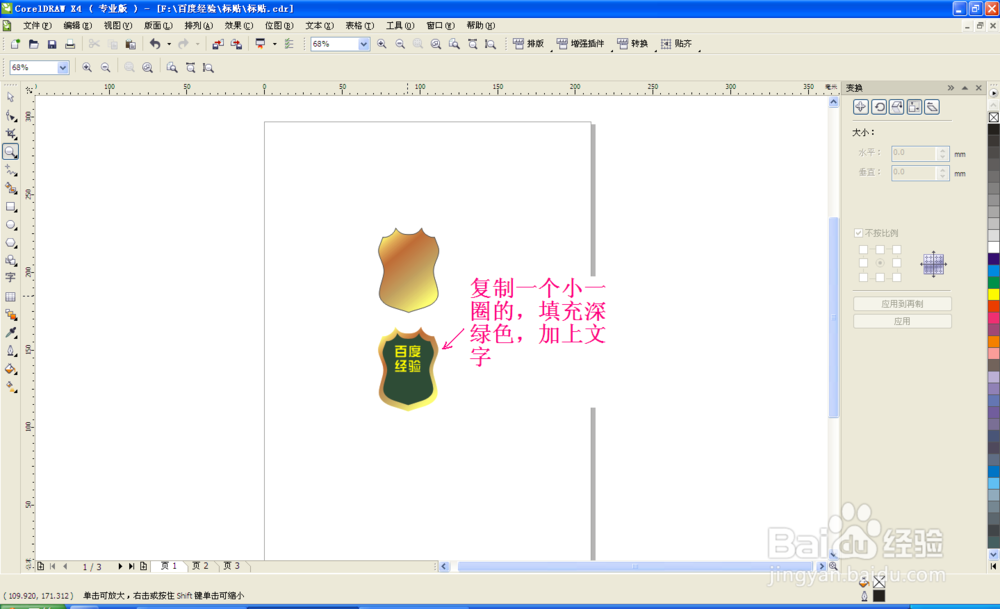Viewport: 1000px width, 609px height.
Task: Open the Rotate pane in the Transform docker
Action: tap(879, 105)
